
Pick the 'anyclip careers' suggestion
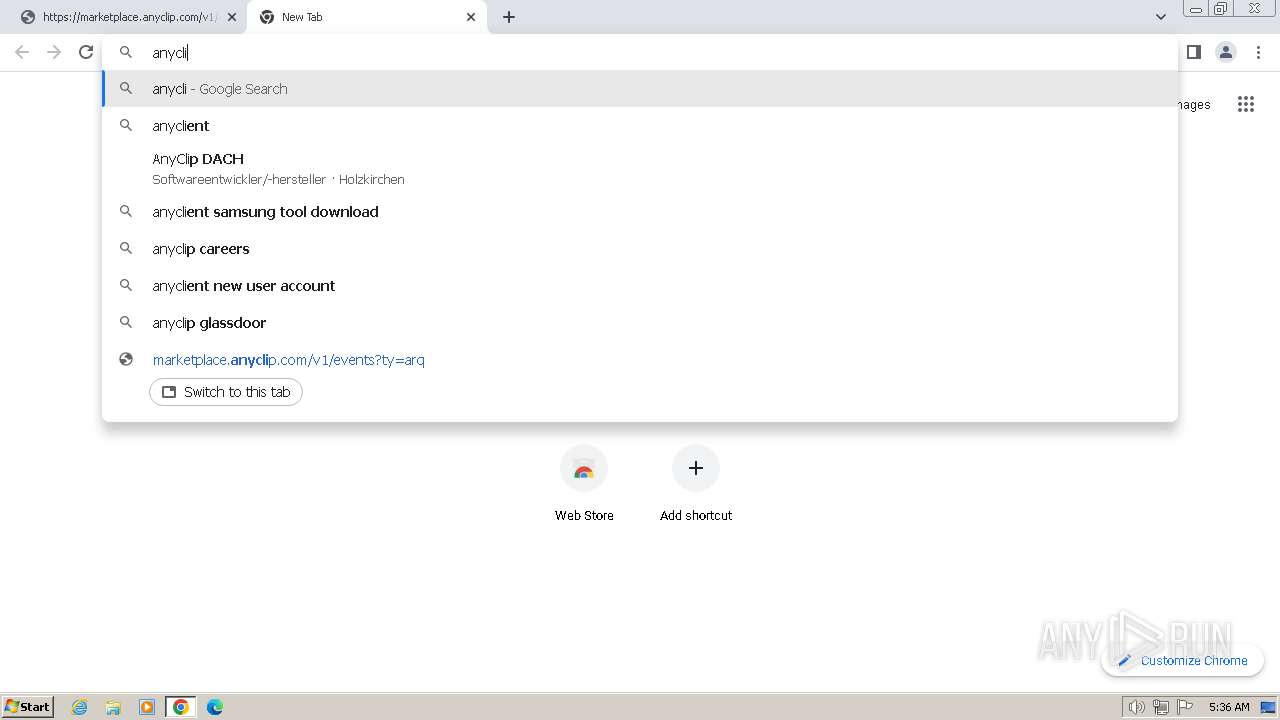640,248
